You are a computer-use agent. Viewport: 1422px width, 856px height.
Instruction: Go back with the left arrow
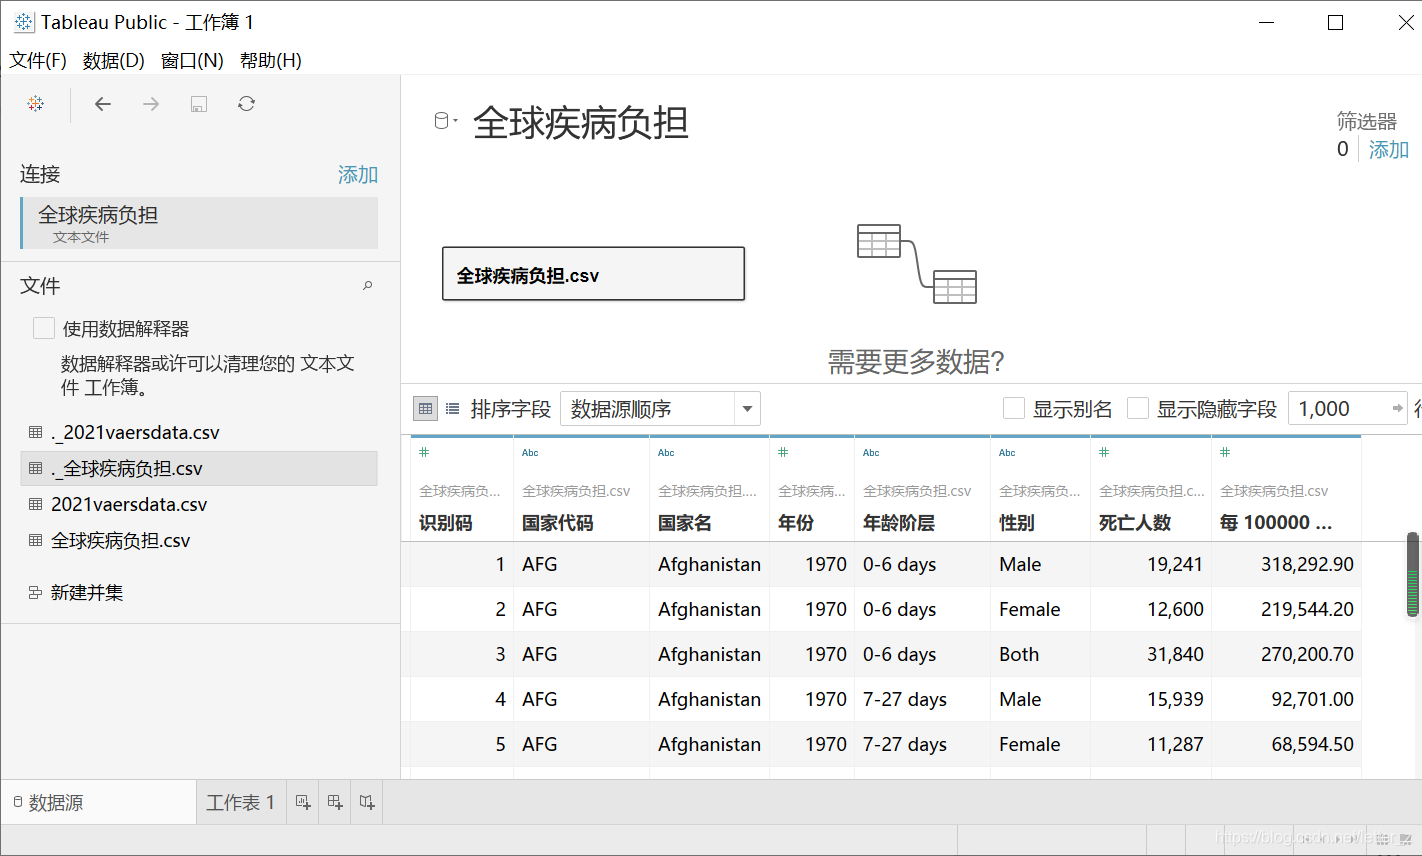[x=103, y=104]
